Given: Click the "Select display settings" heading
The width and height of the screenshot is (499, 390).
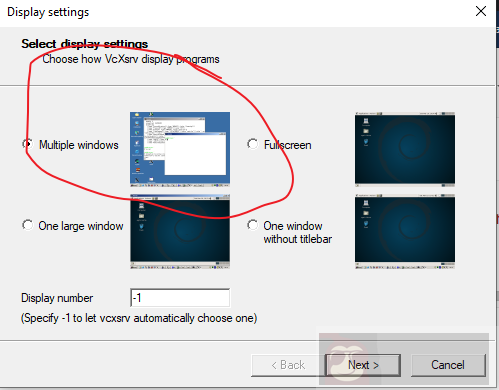Looking at the screenshot, I should 85,44.
